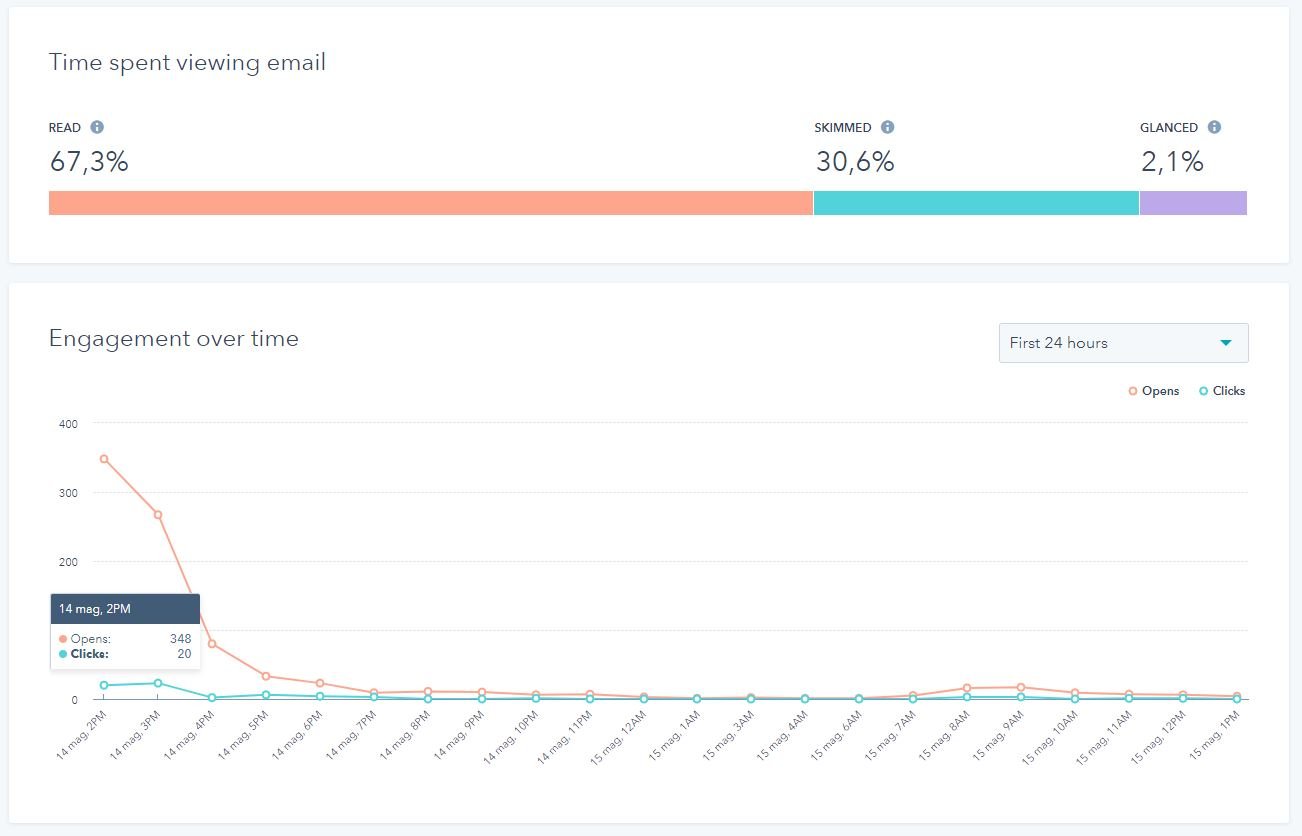The width and height of the screenshot is (1302, 836).
Task: Click the 2,1% glanced percentage value
Action: [1172, 161]
